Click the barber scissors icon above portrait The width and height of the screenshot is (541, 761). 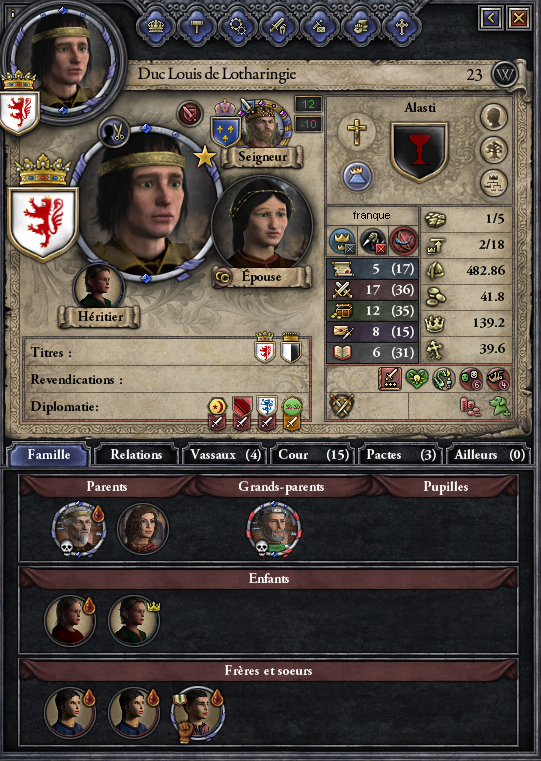pyautogui.click(x=114, y=132)
